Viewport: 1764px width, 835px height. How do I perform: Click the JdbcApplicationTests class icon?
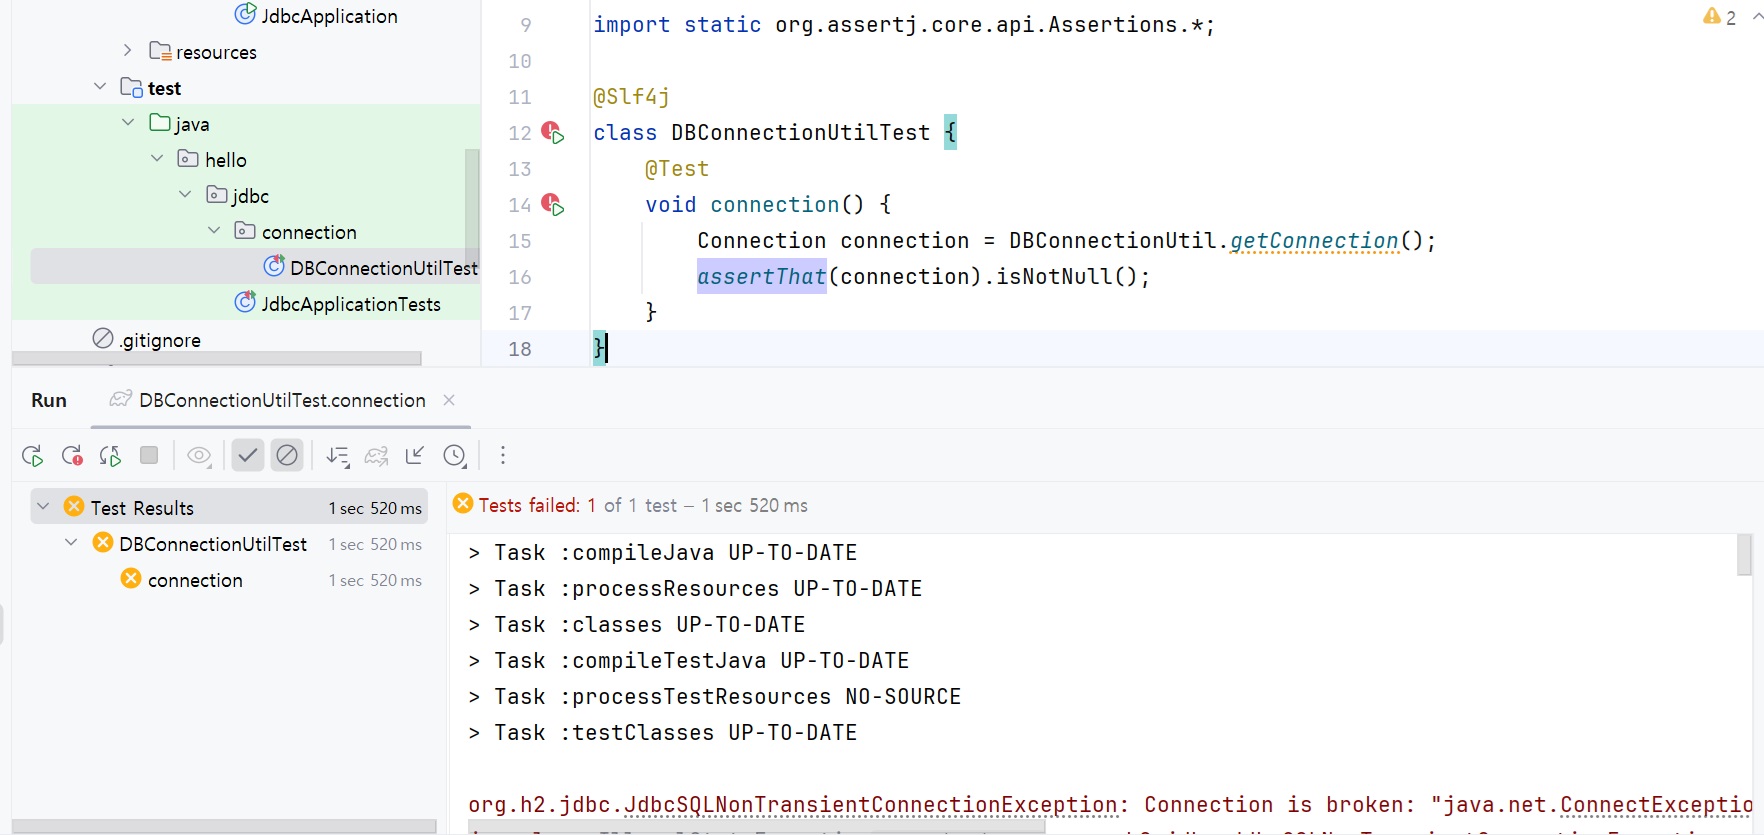click(245, 302)
